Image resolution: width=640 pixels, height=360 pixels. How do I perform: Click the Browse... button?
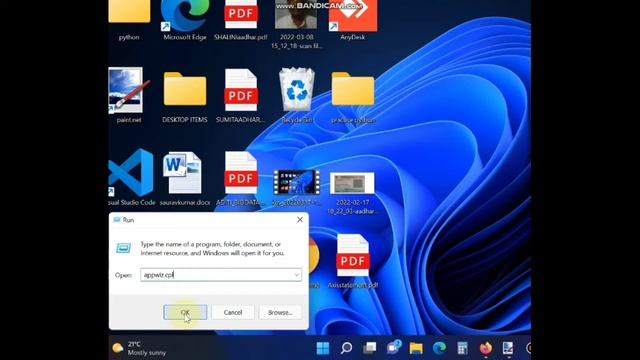pyautogui.click(x=280, y=312)
